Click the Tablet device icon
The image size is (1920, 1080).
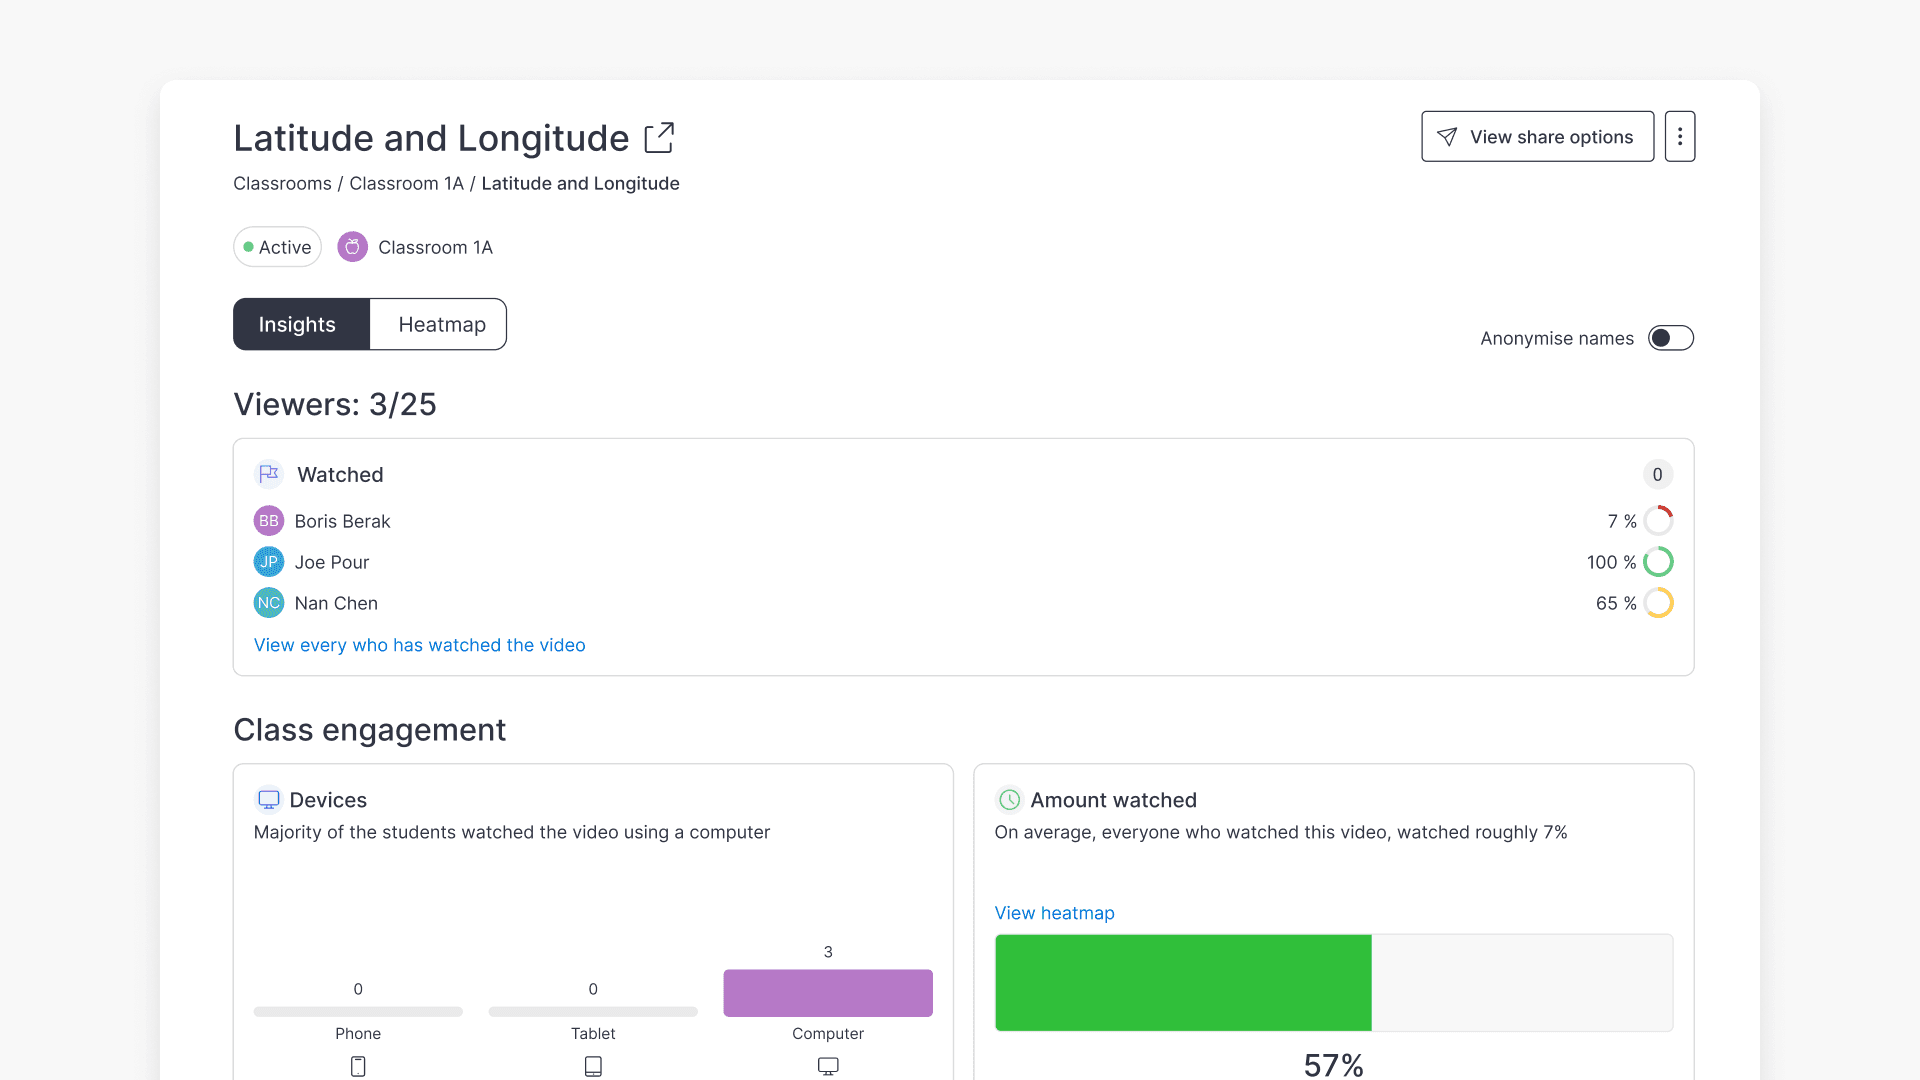click(593, 1066)
